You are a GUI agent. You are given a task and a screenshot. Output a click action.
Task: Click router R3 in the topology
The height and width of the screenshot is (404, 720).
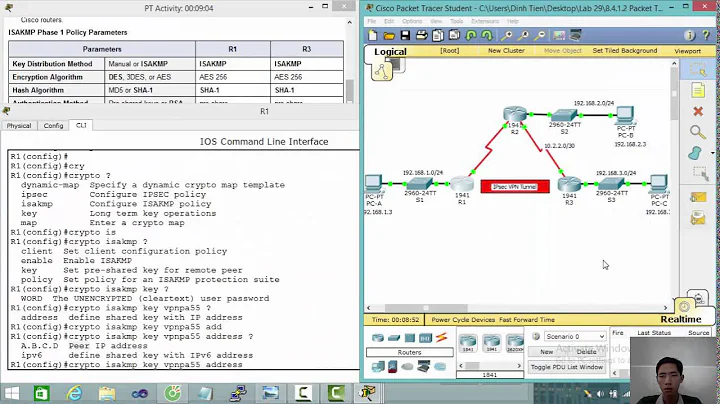569,184
